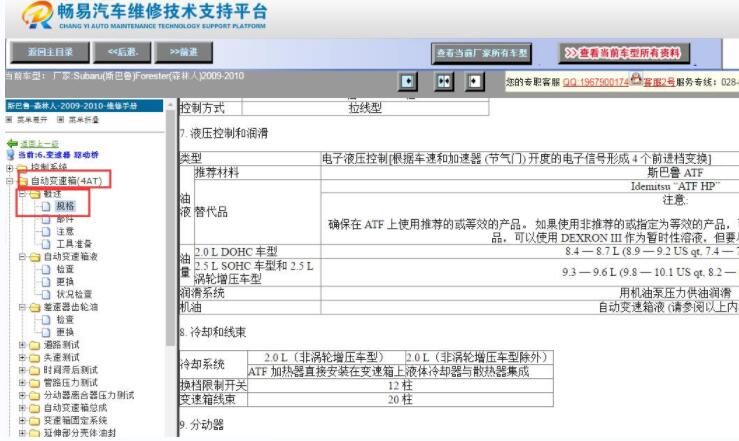Expand the 管路压力测试 tree node

point(22,383)
